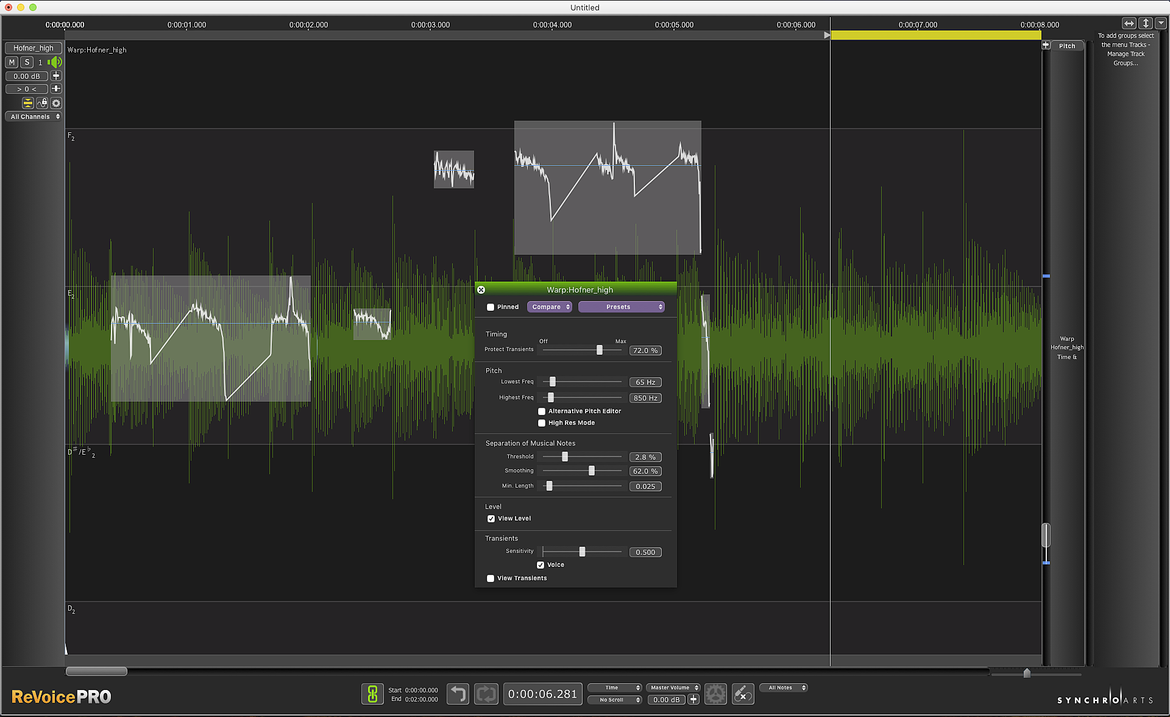The width and height of the screenshot is (1170, 717).
Task: Open the Compare dropdown
Action: coord(550,307)
